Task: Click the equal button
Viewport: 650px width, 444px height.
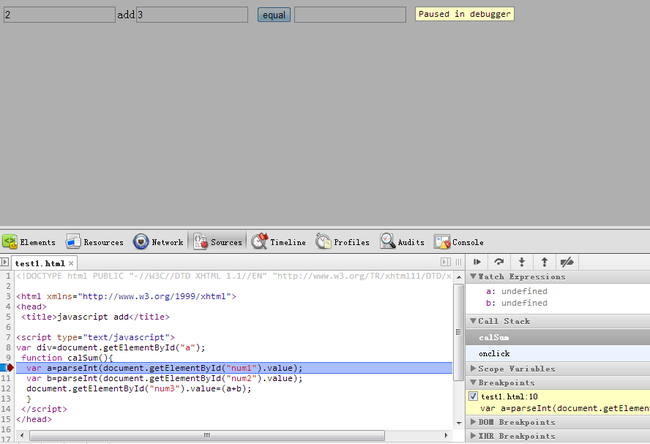Action: 274,15
